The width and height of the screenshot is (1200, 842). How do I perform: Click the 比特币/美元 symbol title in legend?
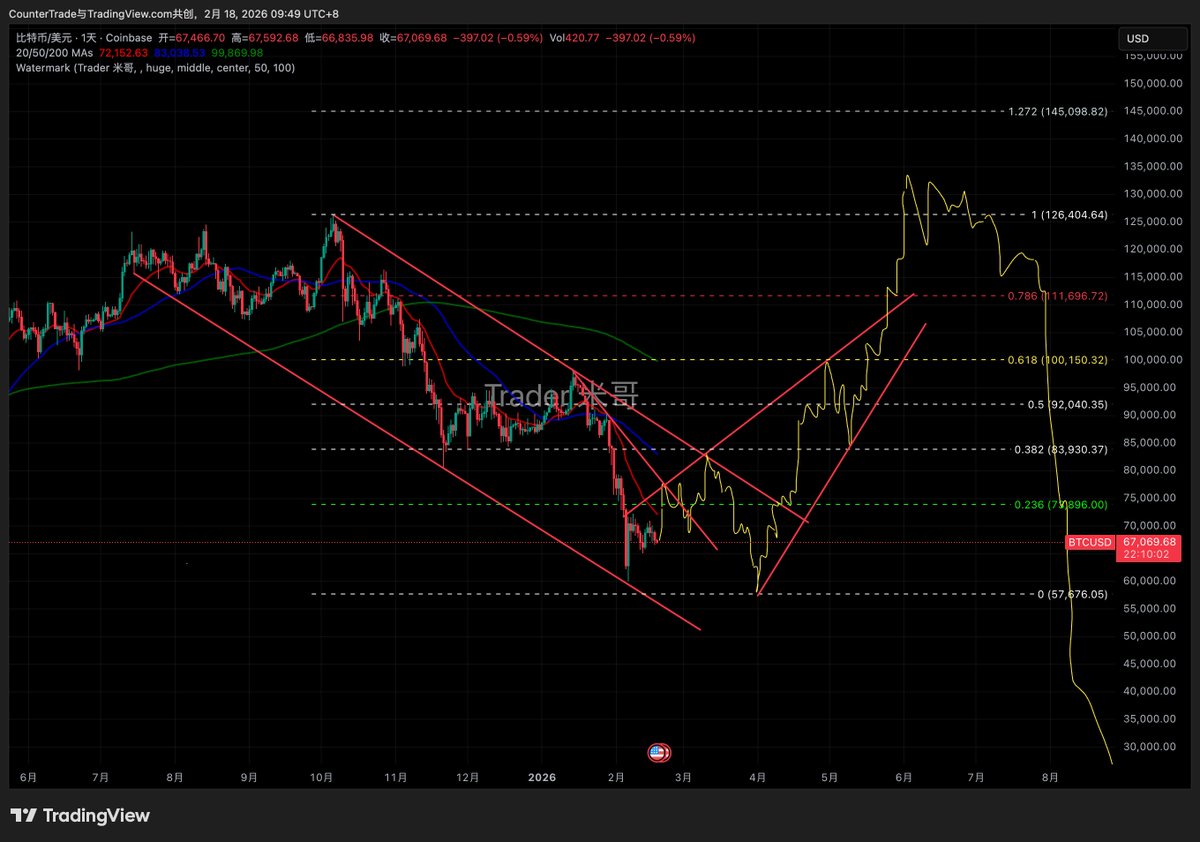(x=45, y=37)
